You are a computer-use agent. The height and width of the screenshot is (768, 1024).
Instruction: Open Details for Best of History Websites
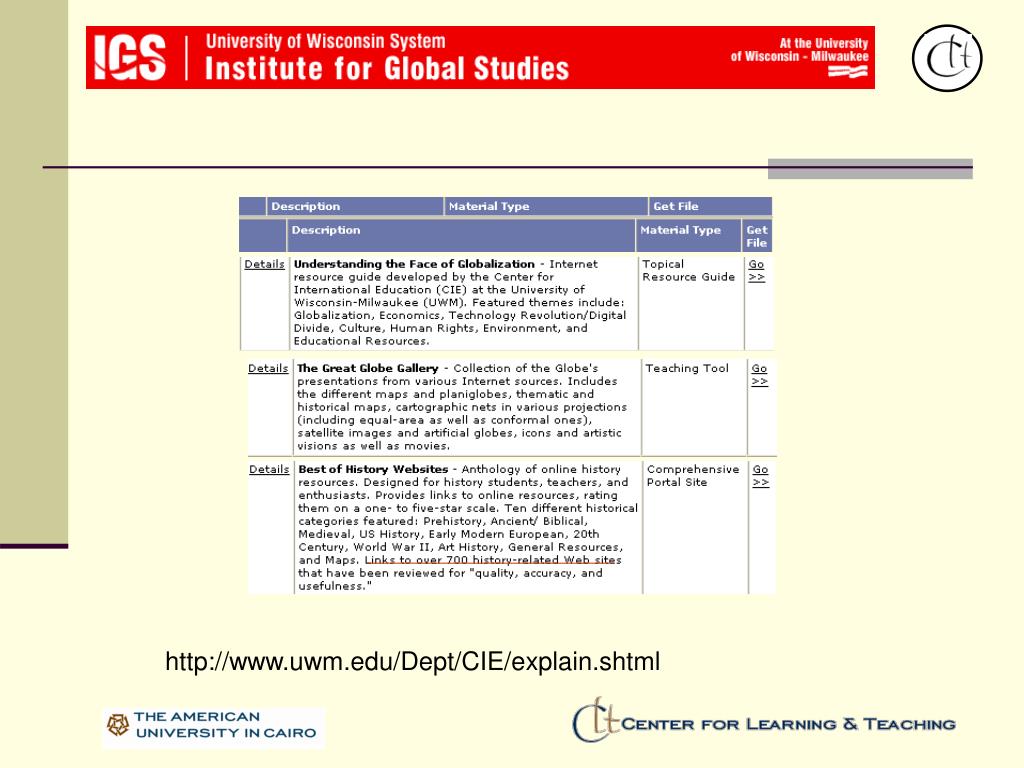[269, 470]
